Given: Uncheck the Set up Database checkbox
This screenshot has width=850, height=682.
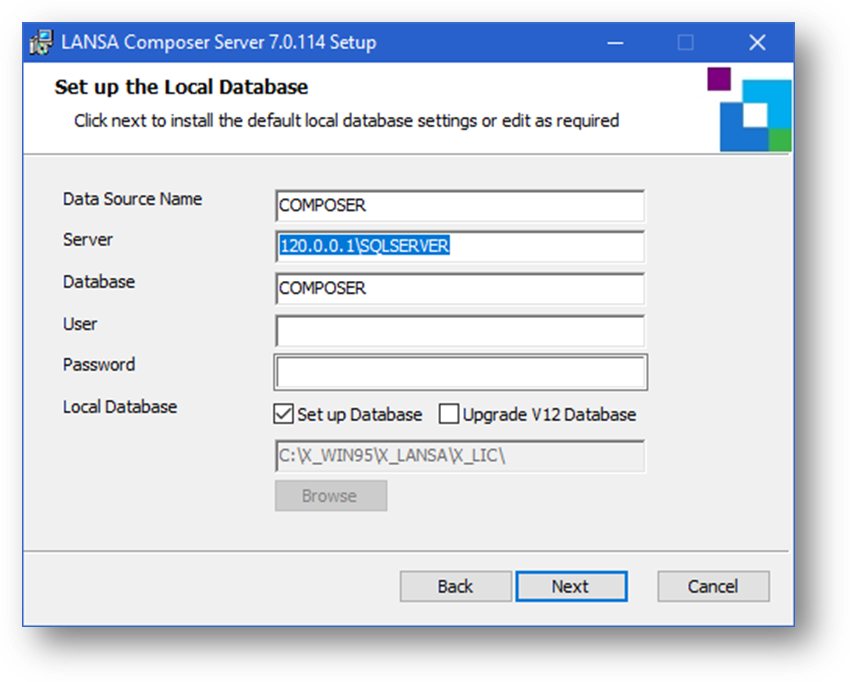Looking at the screenshot, I should pyautogui.click(x=284, y=414).
